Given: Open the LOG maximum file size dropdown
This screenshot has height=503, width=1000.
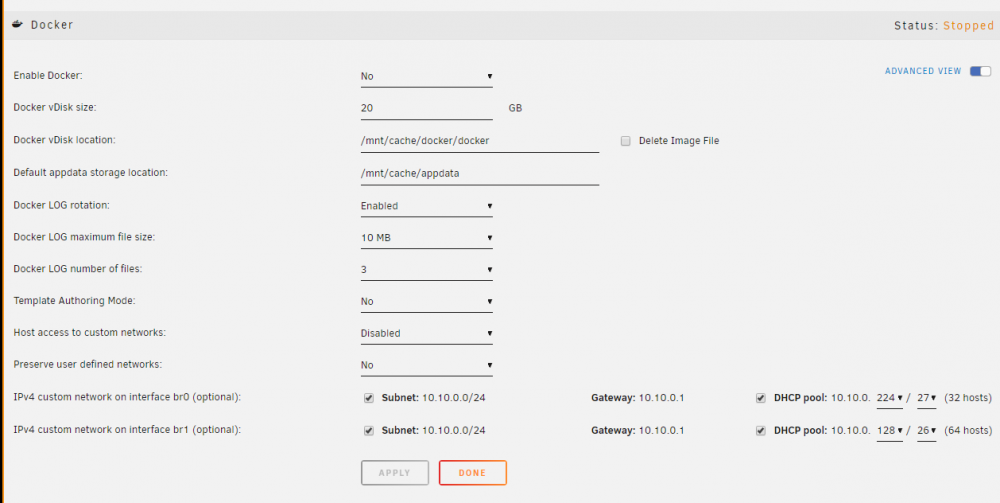Looking at the screenshot, I should pos(427,238).
